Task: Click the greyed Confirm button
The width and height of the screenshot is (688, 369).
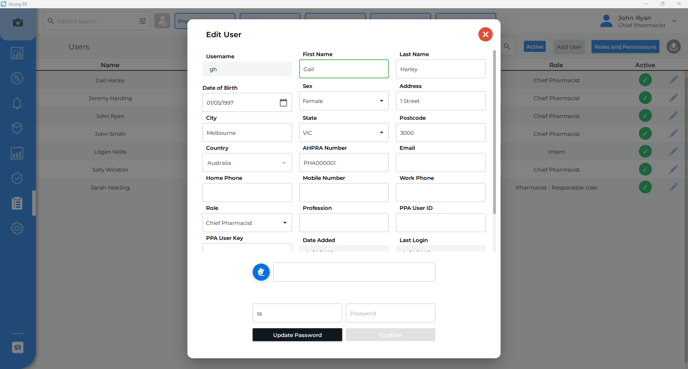Action: [391, 335]
